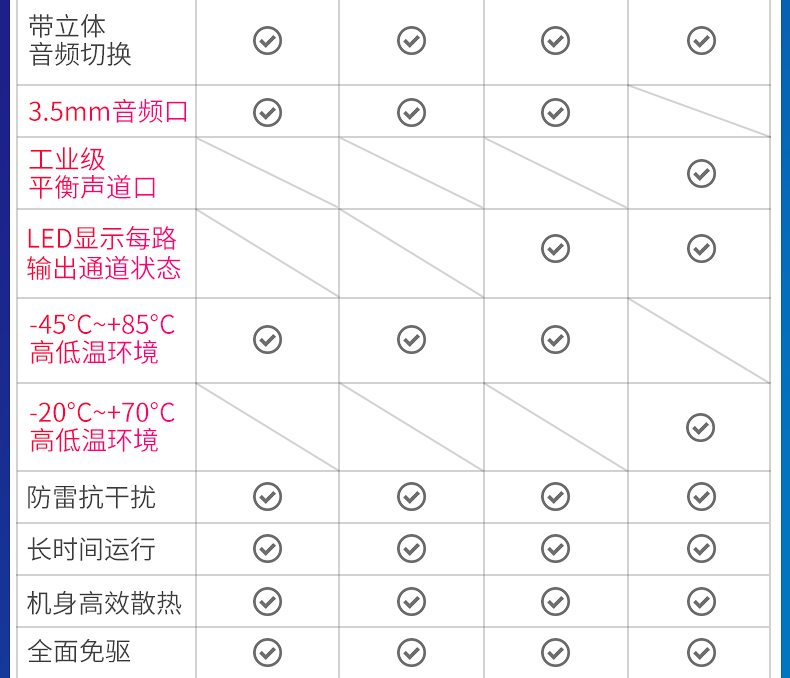Click first-column checkmark in -45°C~+85°C row
The image size is (790, 678).
pyautogui.click(x=267, y=340)
